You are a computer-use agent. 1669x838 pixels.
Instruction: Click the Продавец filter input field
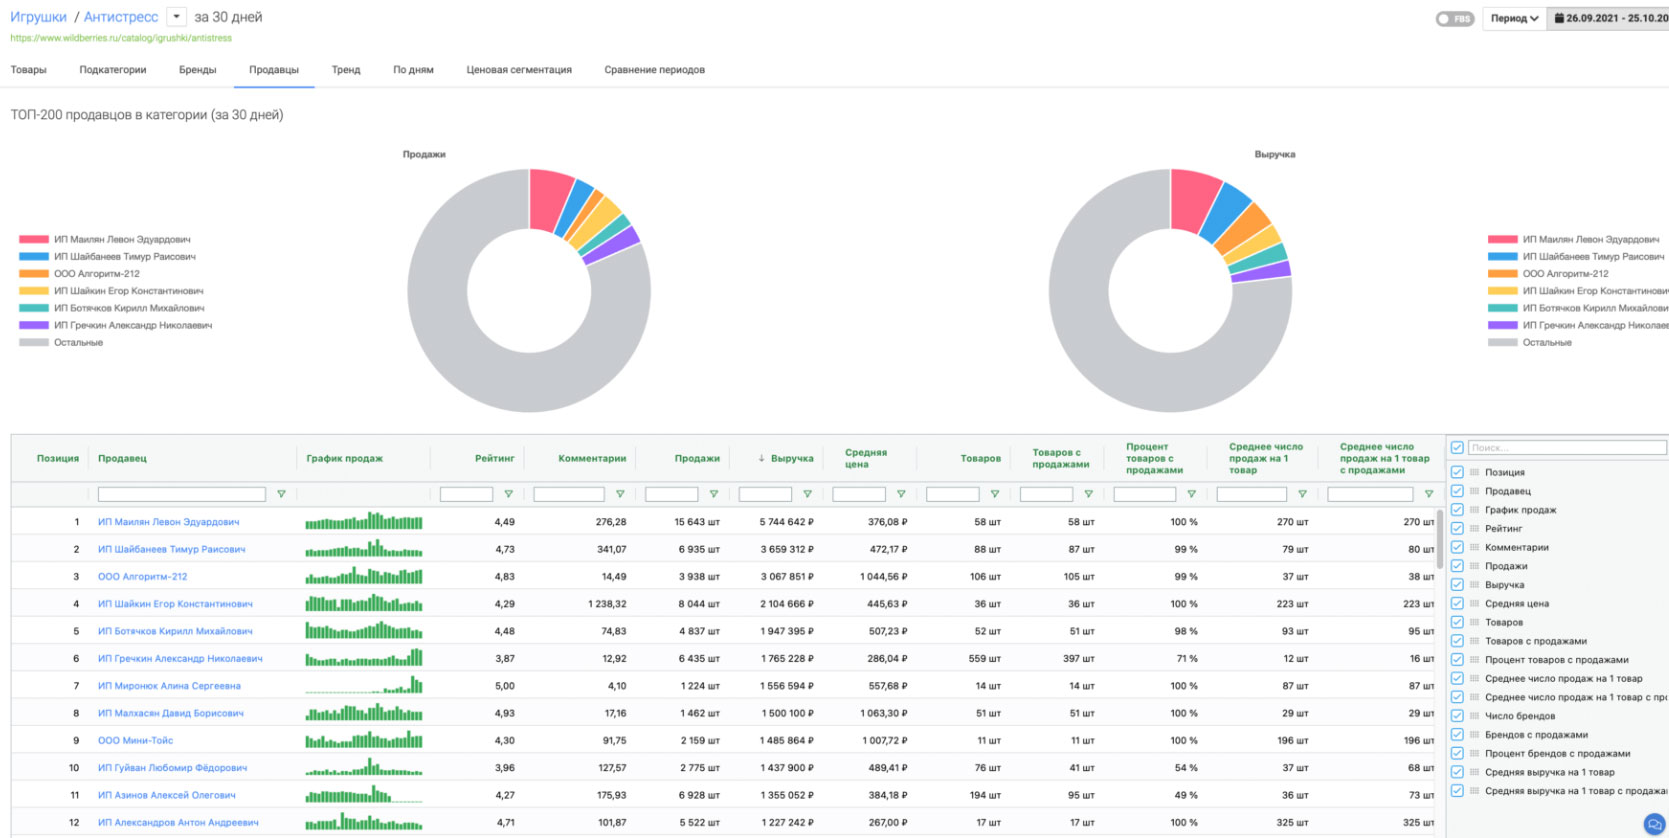[x=182, y=494]
